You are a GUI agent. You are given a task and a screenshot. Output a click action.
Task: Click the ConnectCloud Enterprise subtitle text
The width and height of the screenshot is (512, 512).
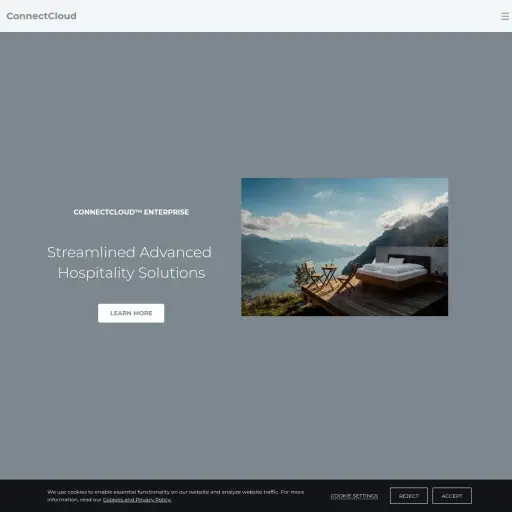[131, 212]
